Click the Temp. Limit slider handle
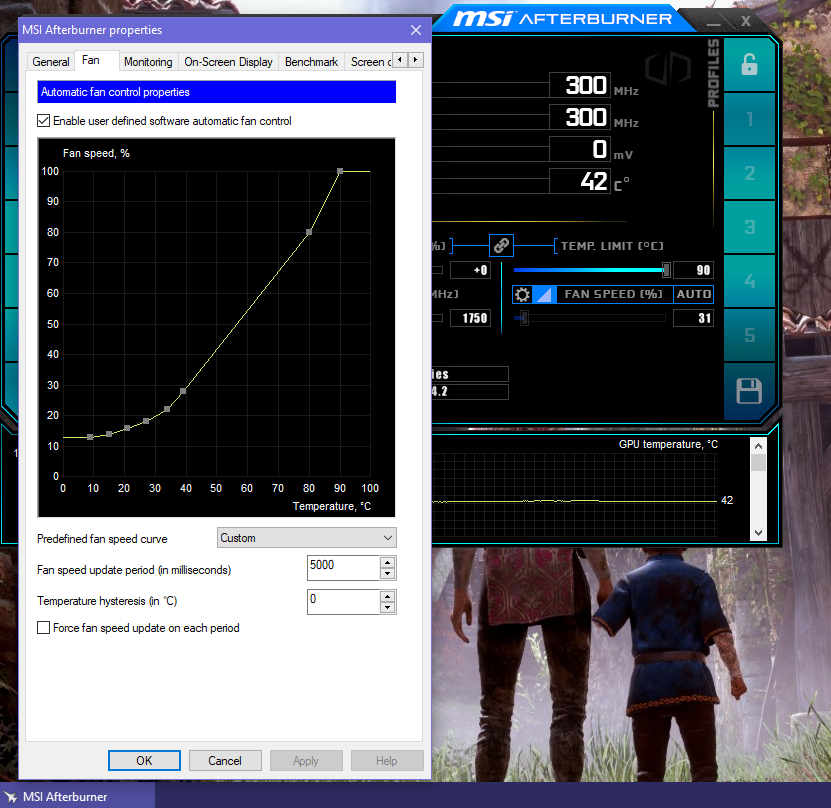The image size is (831, 808). click(x=666, y=270)
